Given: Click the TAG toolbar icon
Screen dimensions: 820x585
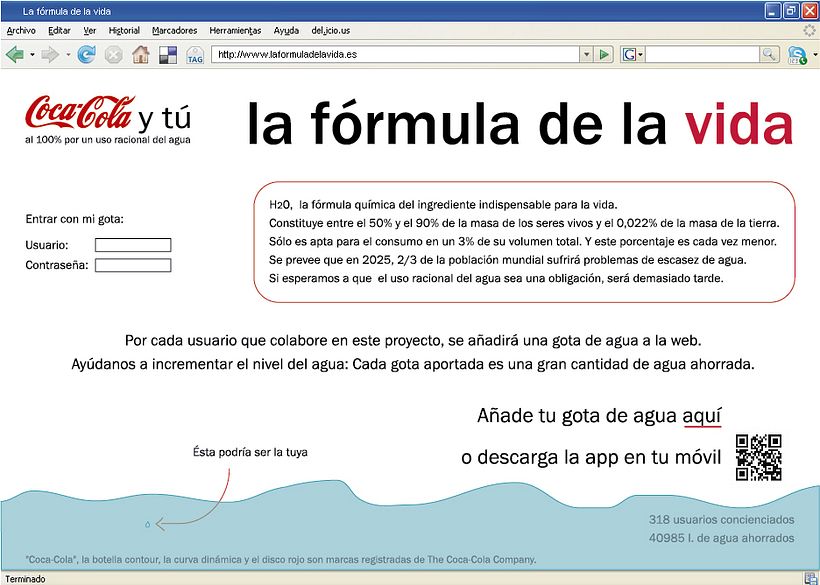Looking at the screenshot, I should coord(195,55).
